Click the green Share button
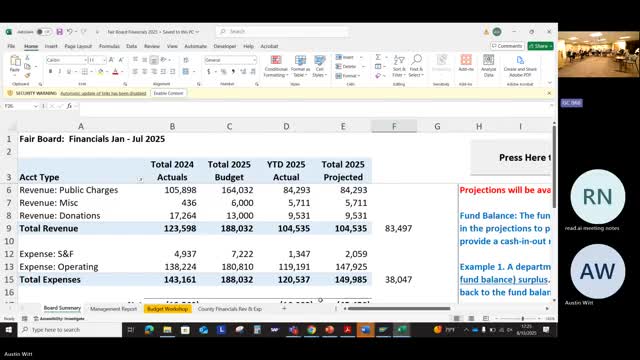The height and width of the screenshot is (360, 640). tap(540, 46)
